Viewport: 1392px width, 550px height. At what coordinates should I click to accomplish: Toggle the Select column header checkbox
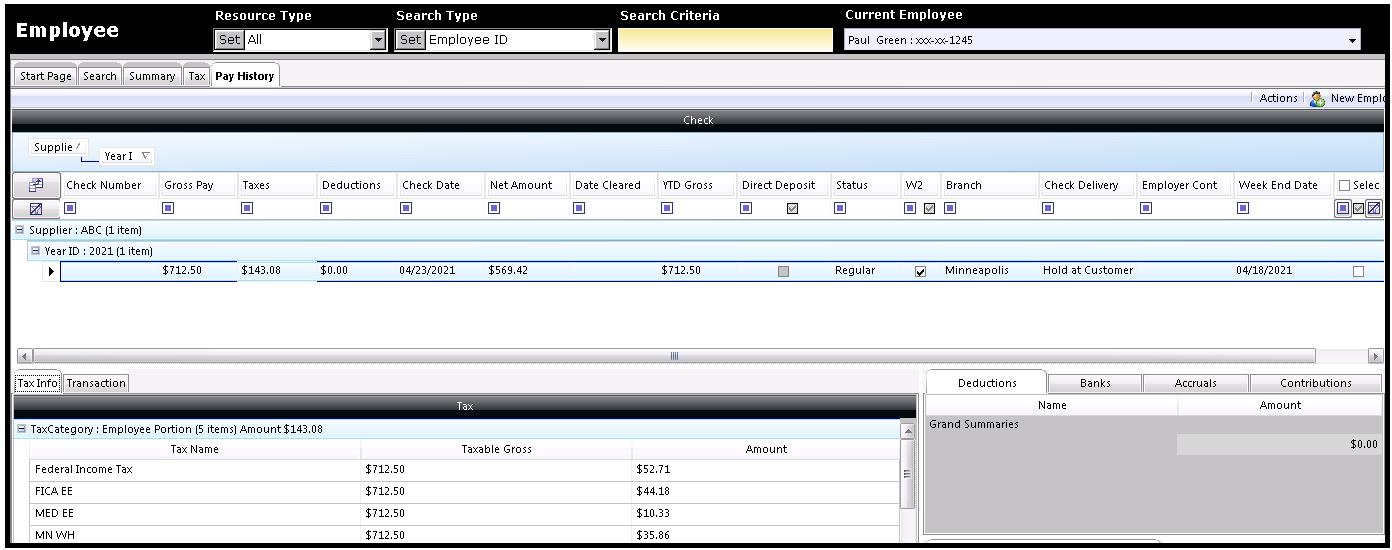(x=1345, y=185)
